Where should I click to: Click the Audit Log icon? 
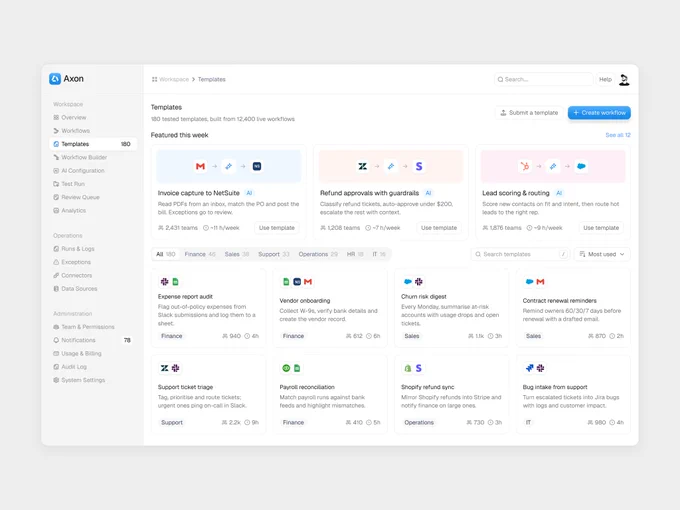click(56, 367)
